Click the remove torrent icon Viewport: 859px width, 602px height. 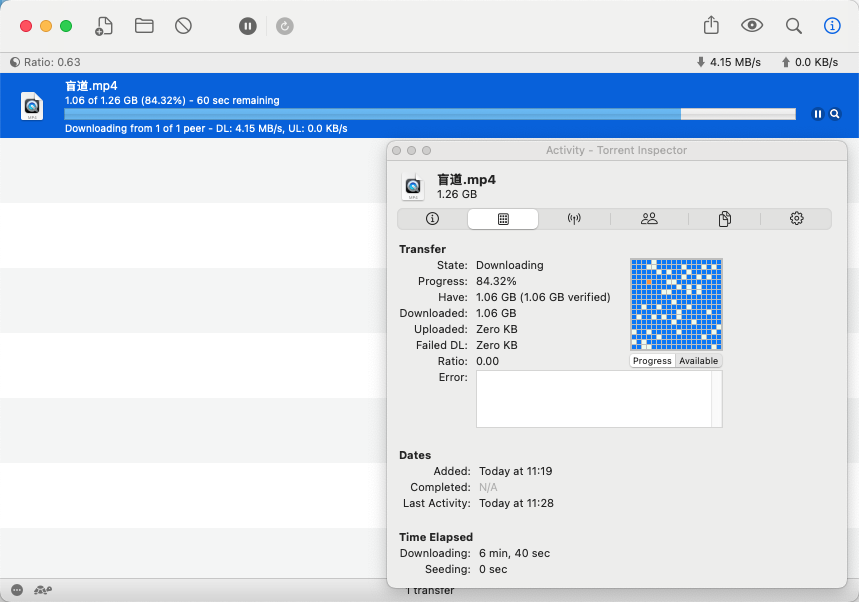(x=183, y=26)
